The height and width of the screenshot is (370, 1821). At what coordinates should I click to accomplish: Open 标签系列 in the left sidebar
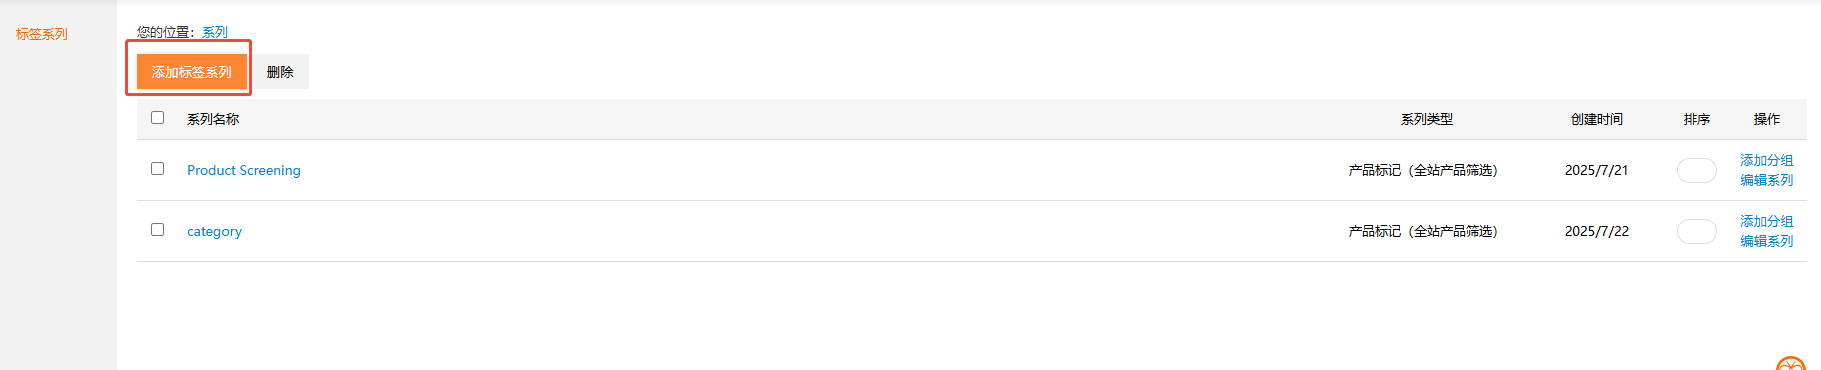(x=42, y=34)
